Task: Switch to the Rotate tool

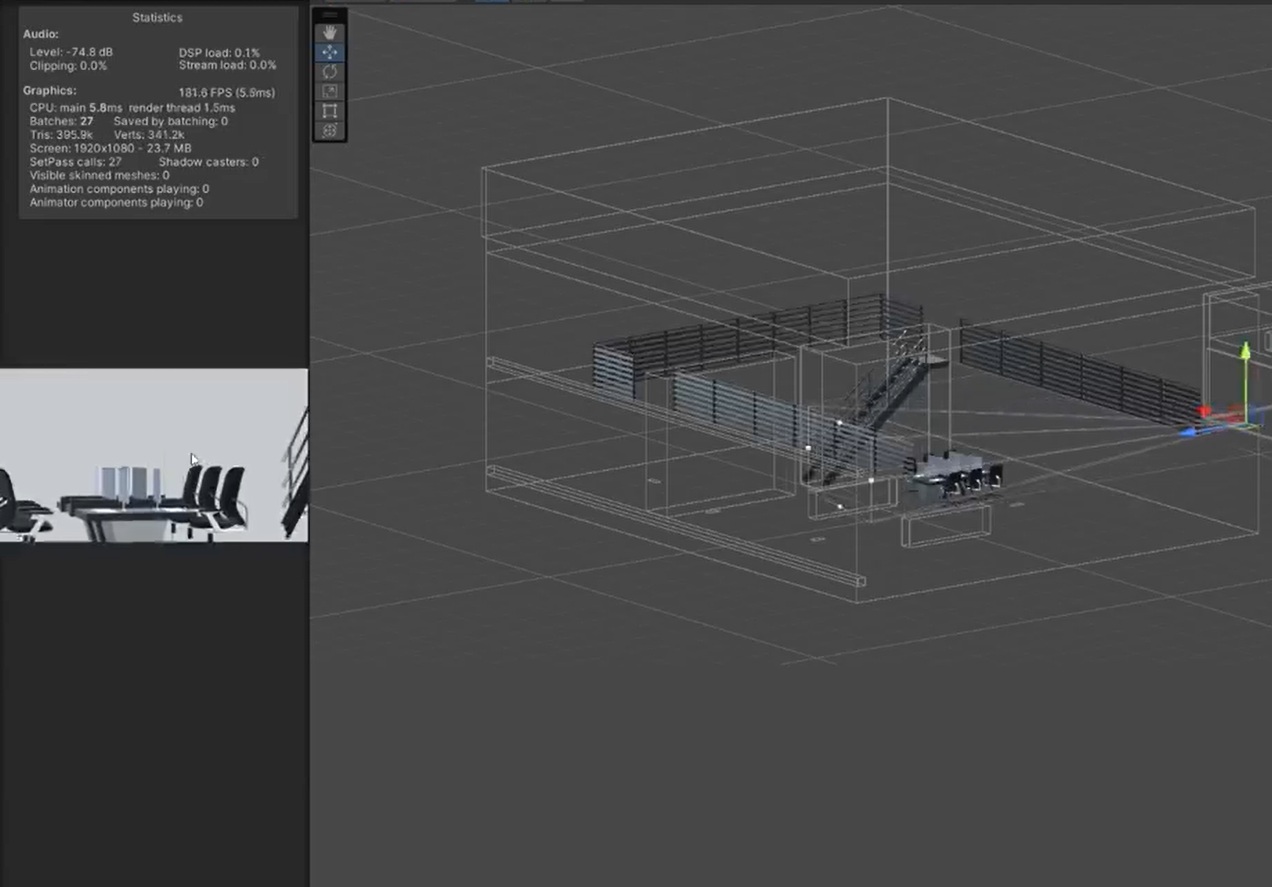Action: (x=329, y=70)
